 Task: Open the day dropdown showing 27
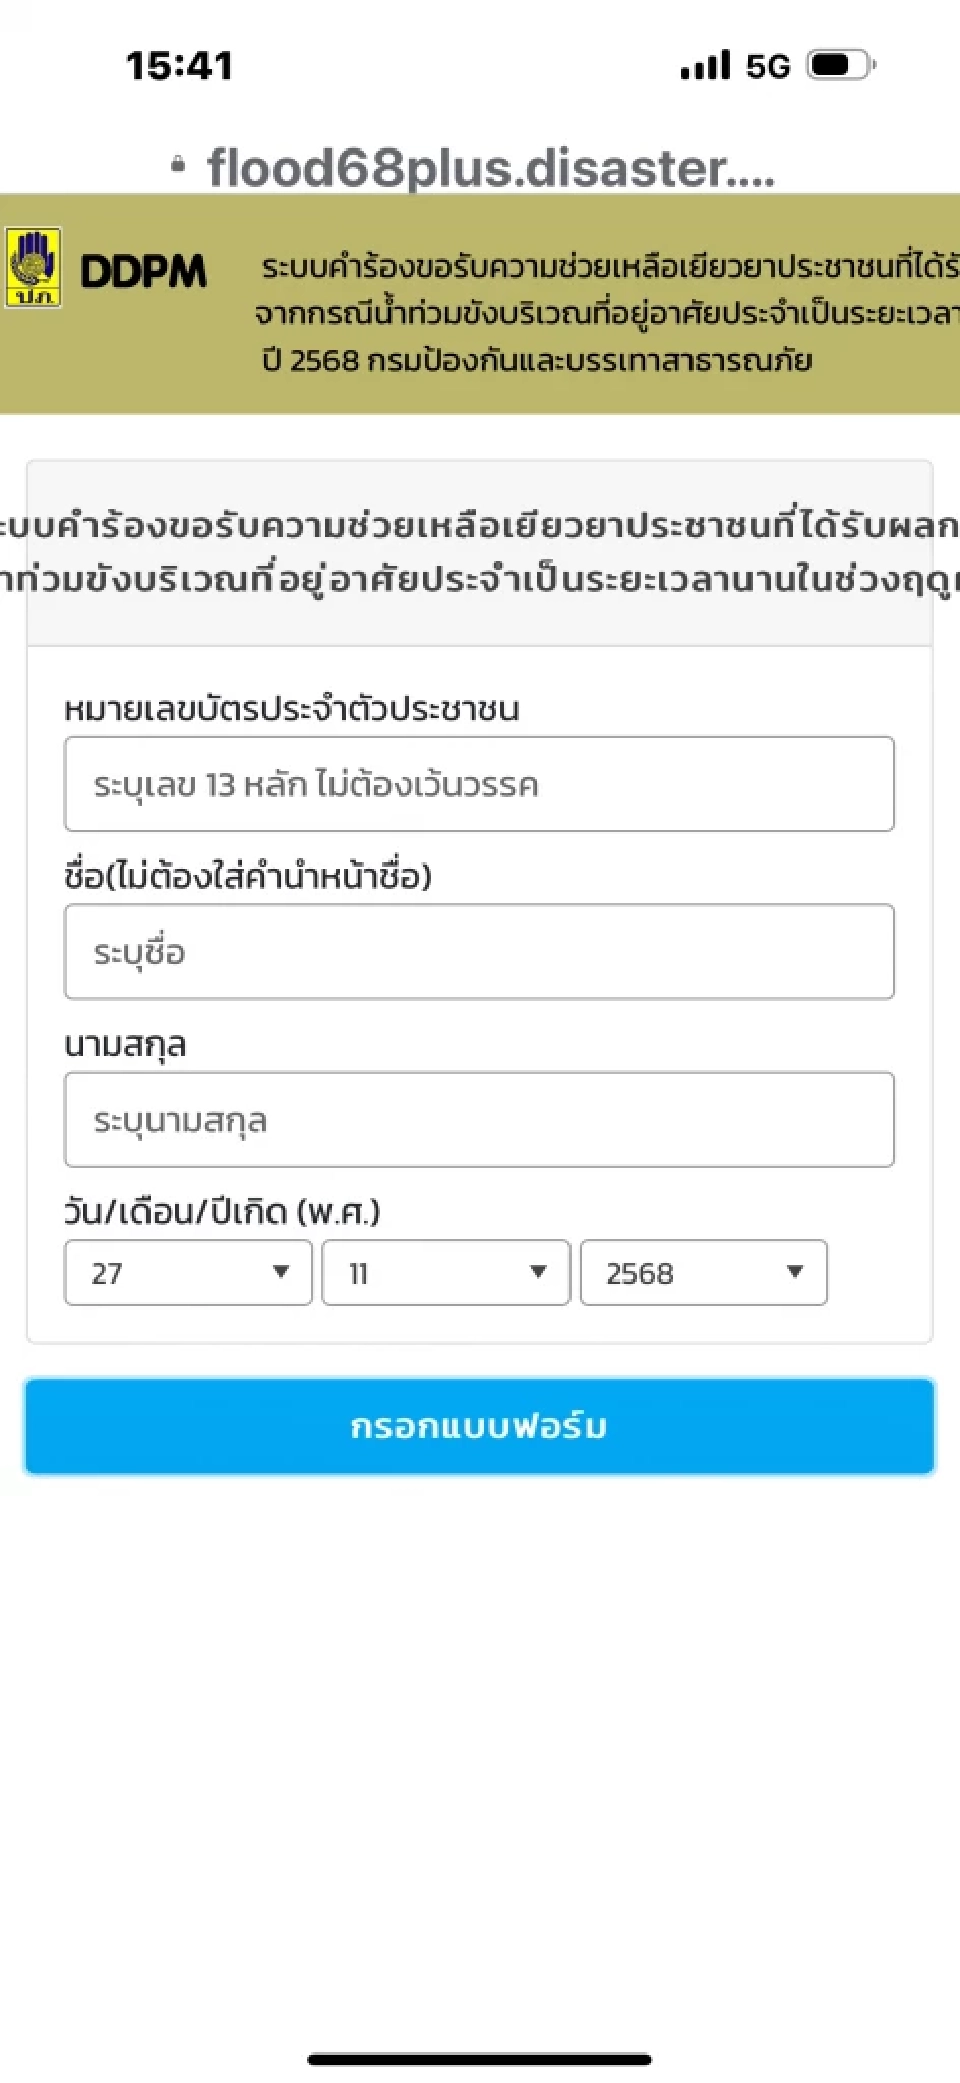coord(188,1272)
